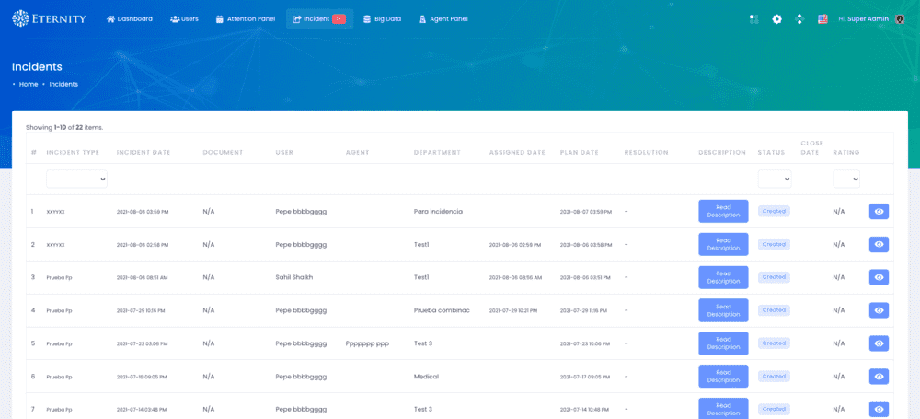Open the Rating filter dropdown
Screen dimensions: 920x419
pos(847,179)
